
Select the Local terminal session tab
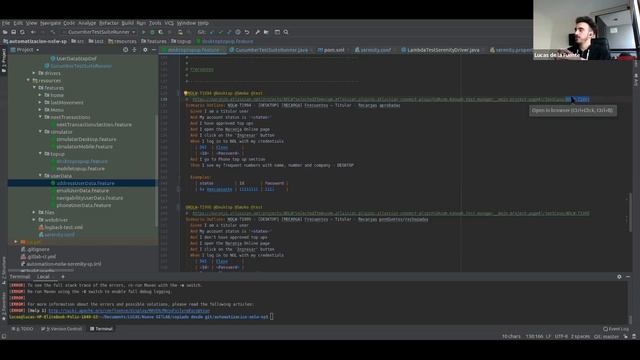[43, 277]
